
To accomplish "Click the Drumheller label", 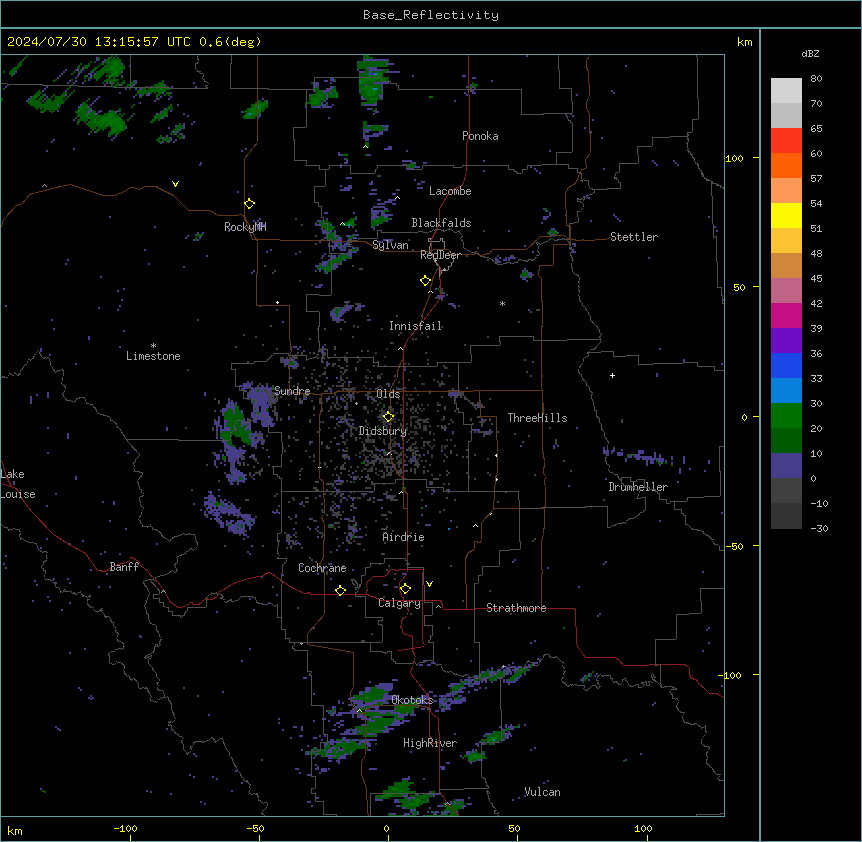I will [x=638, y=487].
